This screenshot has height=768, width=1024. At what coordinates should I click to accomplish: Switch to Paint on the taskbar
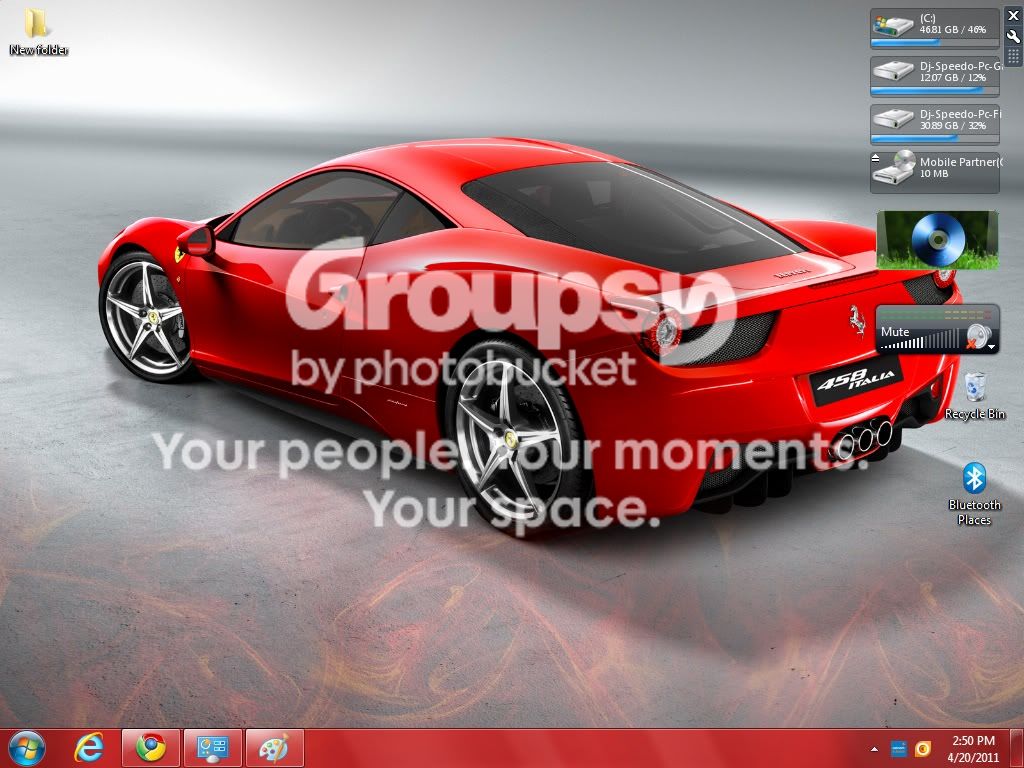[274, 748]
